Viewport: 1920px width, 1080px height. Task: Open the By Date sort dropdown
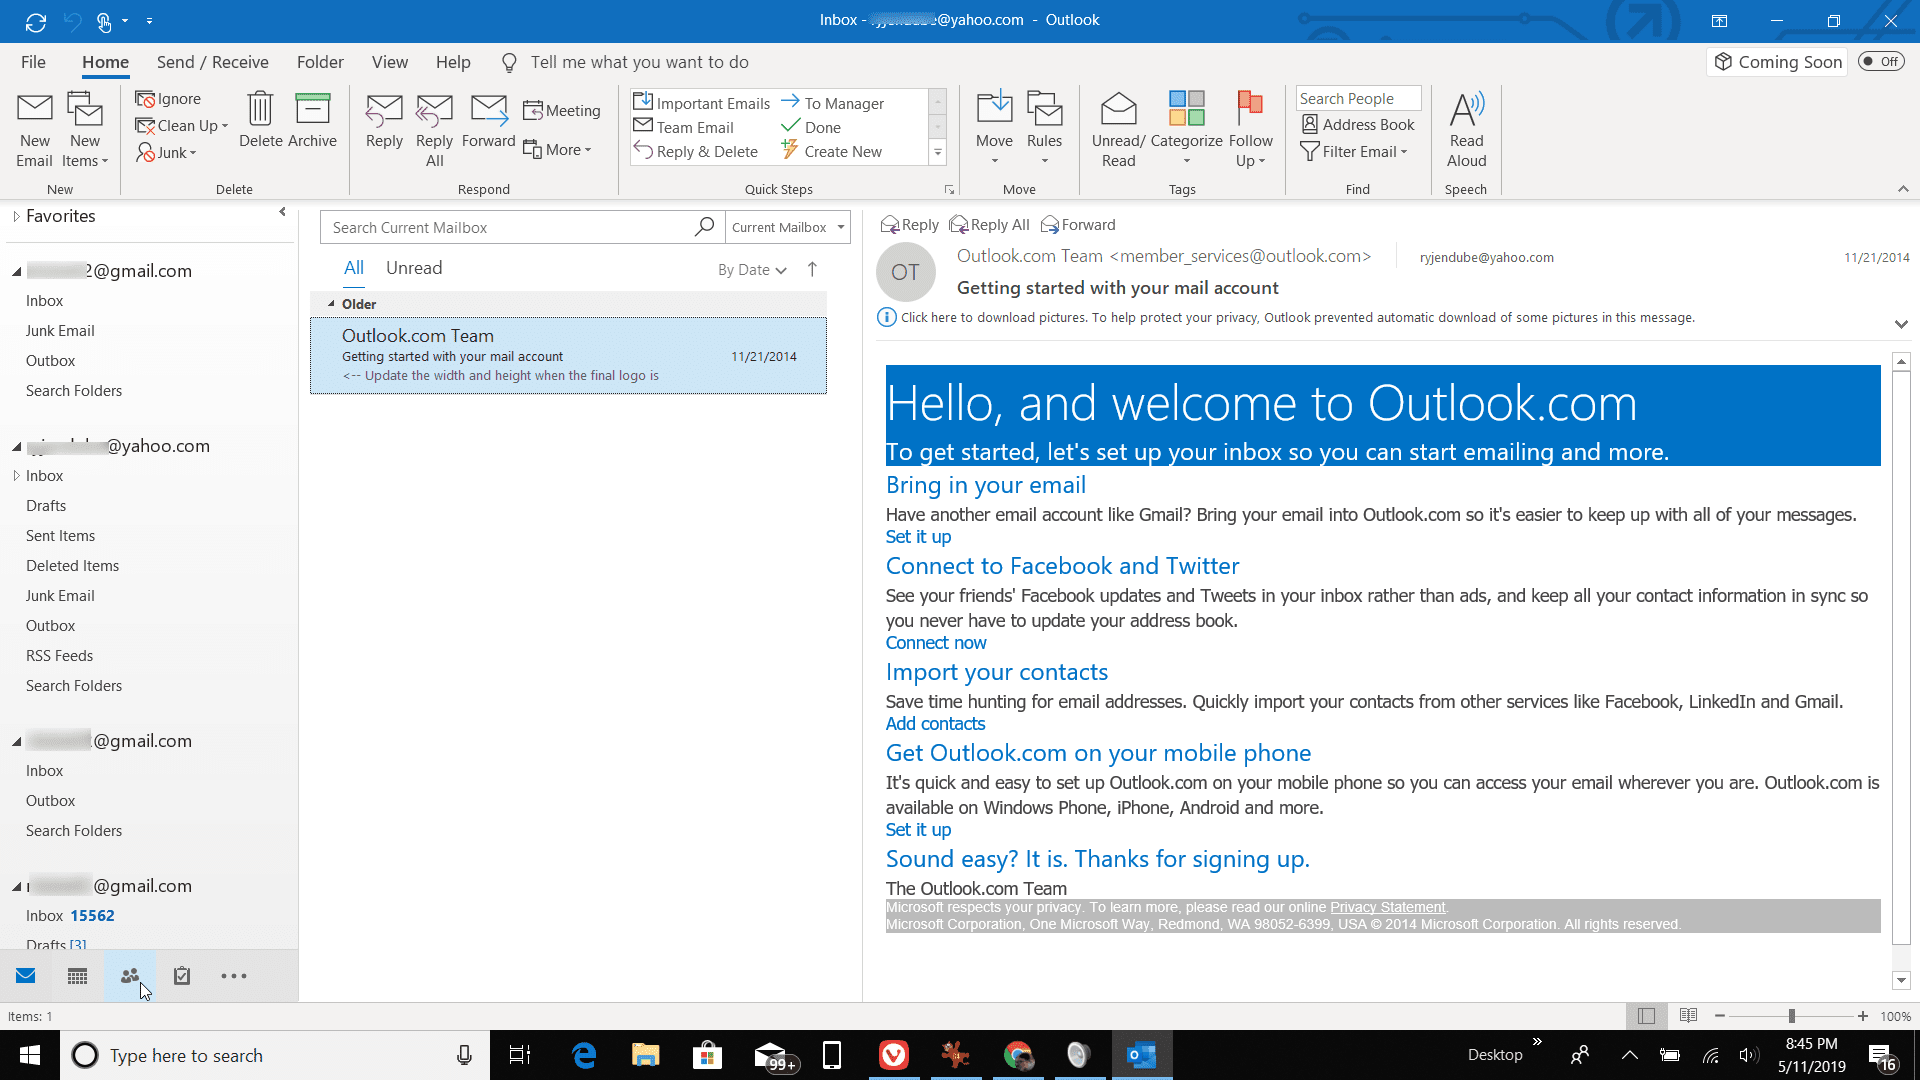point(752,270)
